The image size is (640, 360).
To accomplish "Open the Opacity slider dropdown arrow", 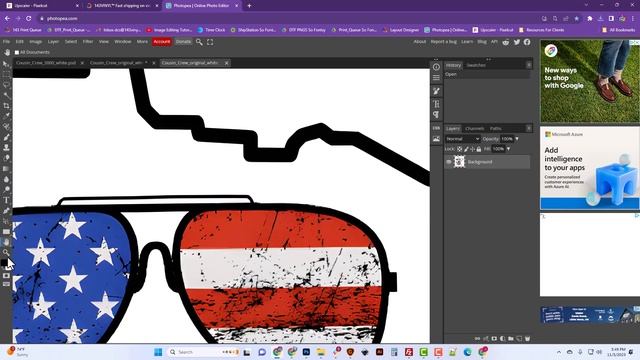I will 517,139.
